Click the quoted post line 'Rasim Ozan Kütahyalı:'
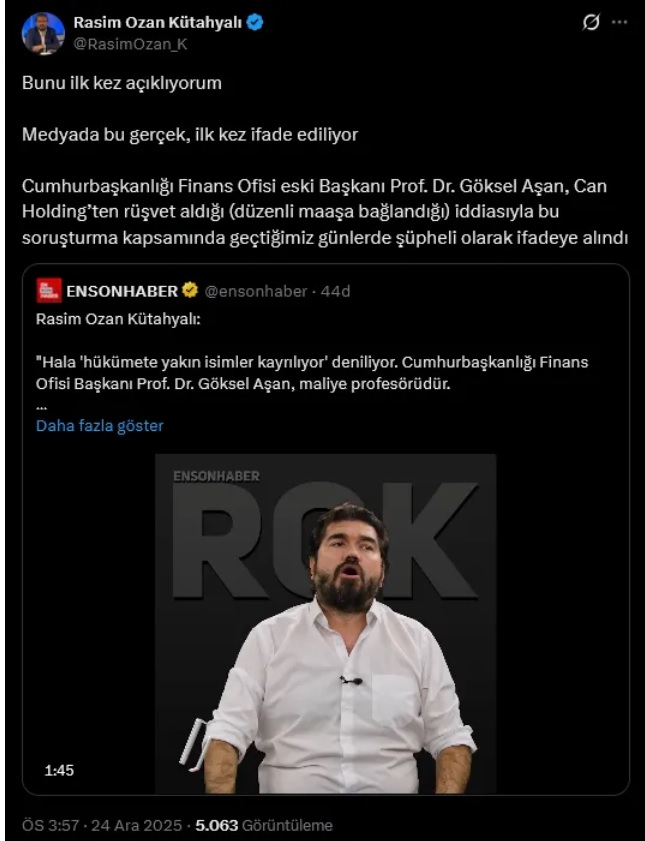Viewport: 645px width, 841px height. click(118, 319)
